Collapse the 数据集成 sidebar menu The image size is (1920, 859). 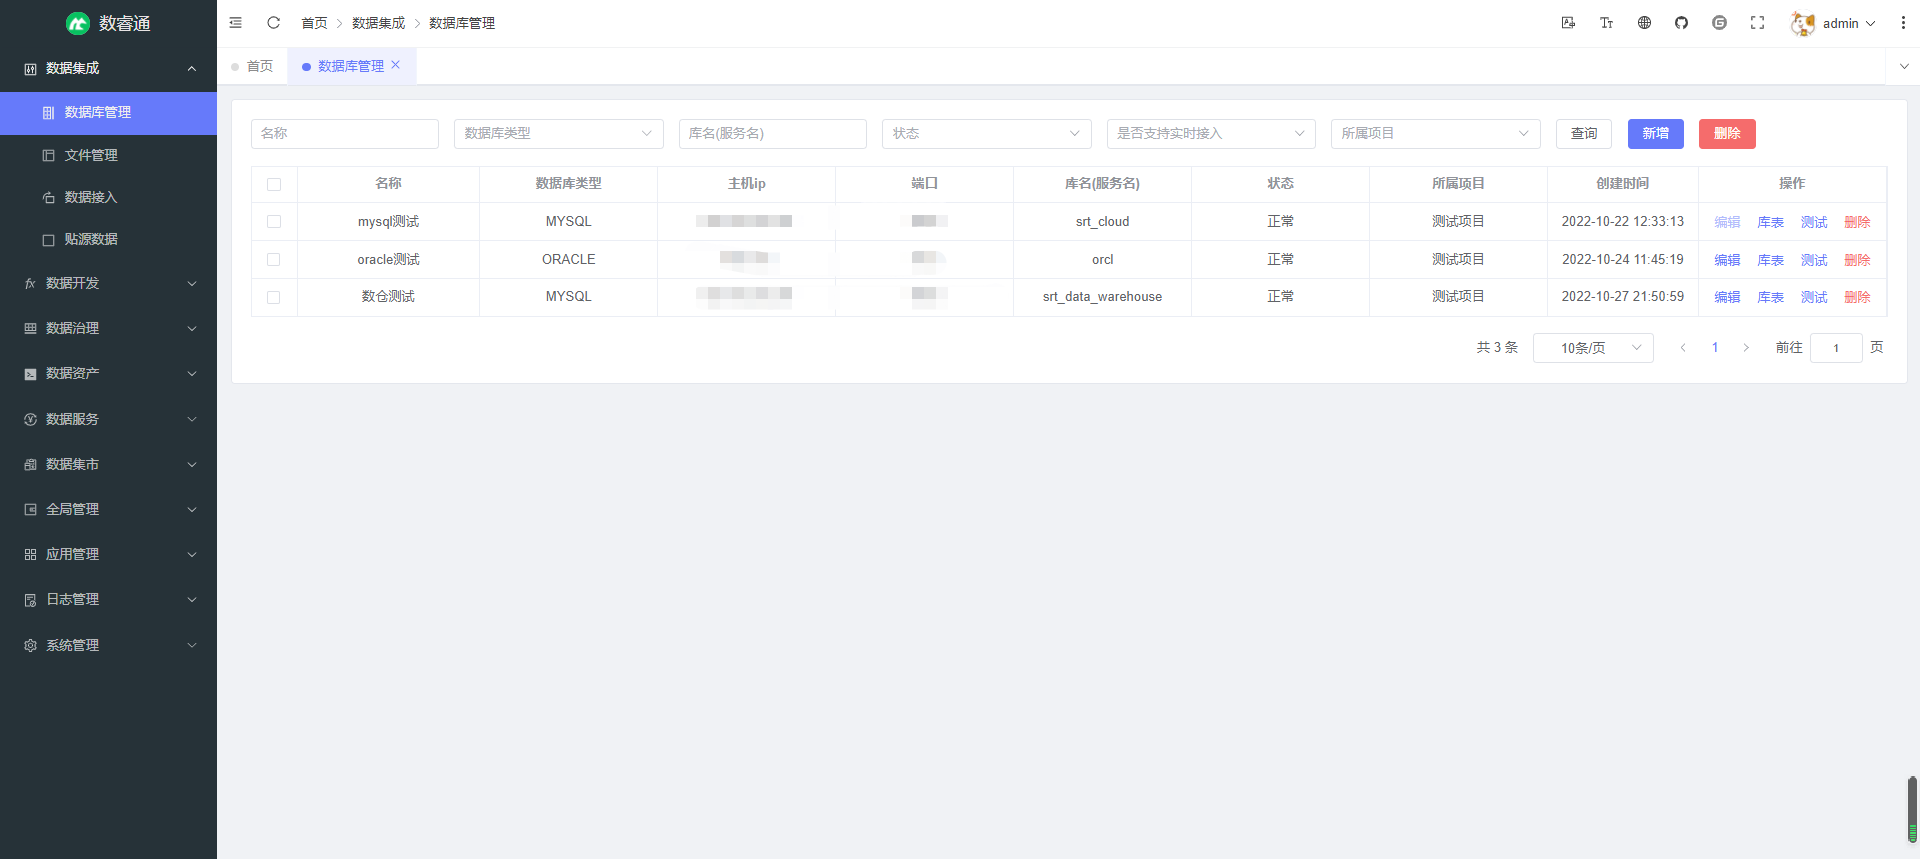coord(108,68)
